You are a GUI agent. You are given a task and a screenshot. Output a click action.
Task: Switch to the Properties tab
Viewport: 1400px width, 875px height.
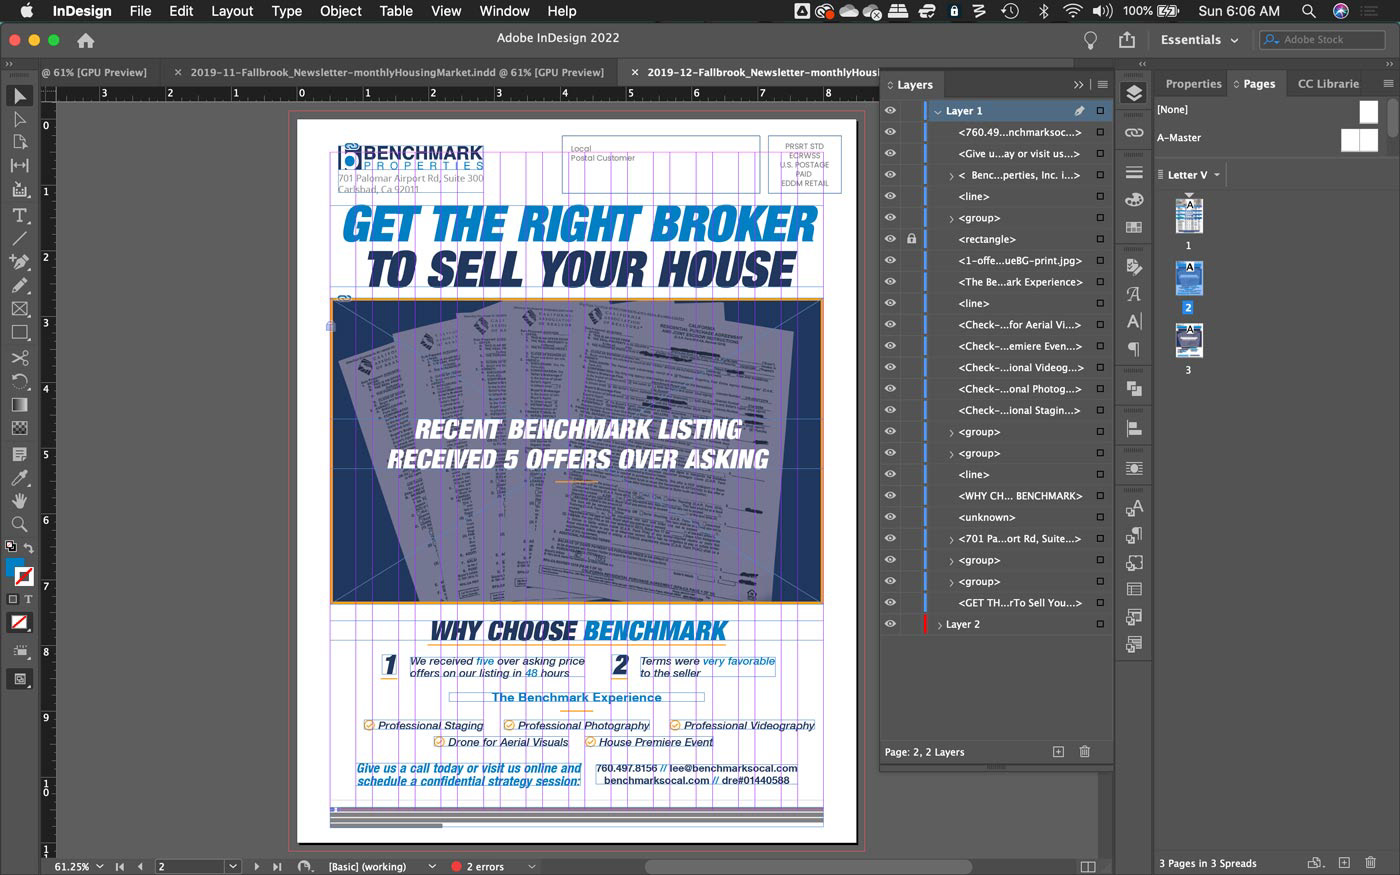point(1193,84)
